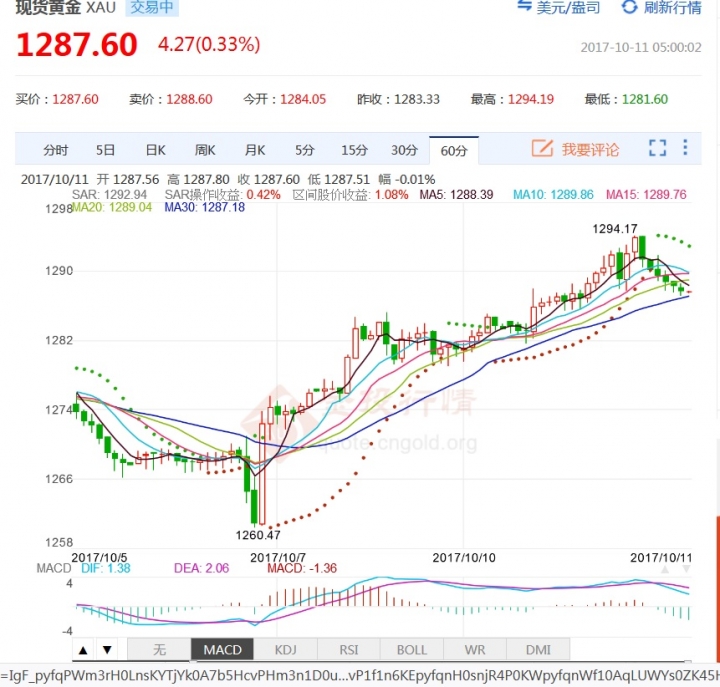The height and width of the screenshot is (687, 720).
Task: Click the comment pencil icon
Action: (x=542, y=149)
